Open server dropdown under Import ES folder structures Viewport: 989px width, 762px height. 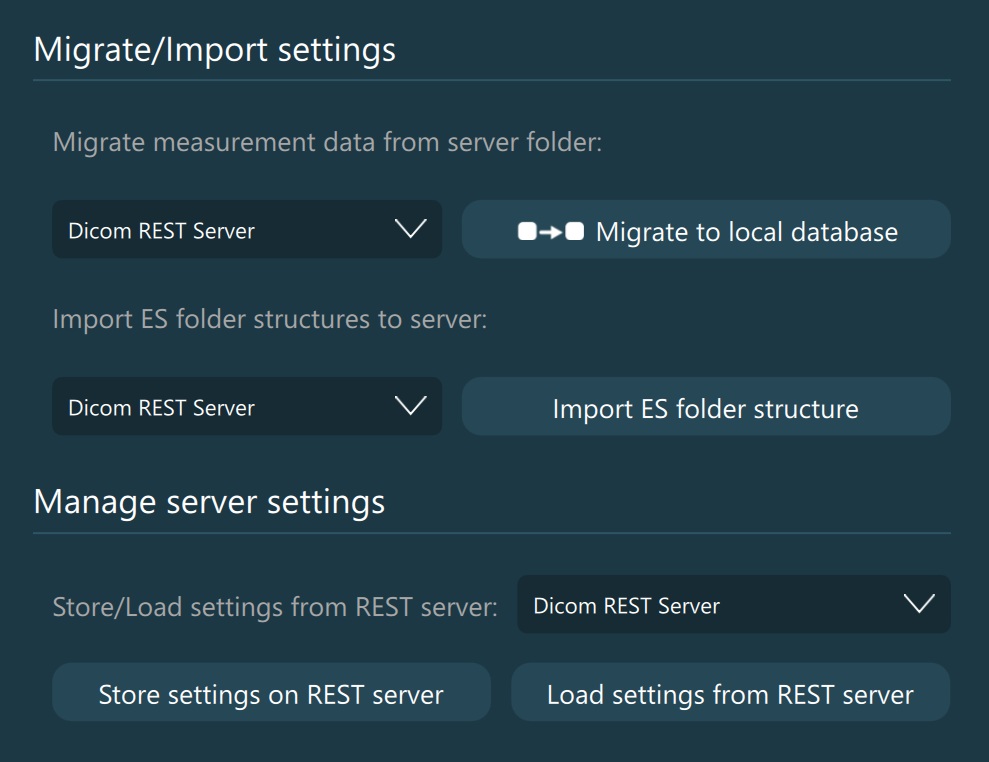[x=247, y=407]
